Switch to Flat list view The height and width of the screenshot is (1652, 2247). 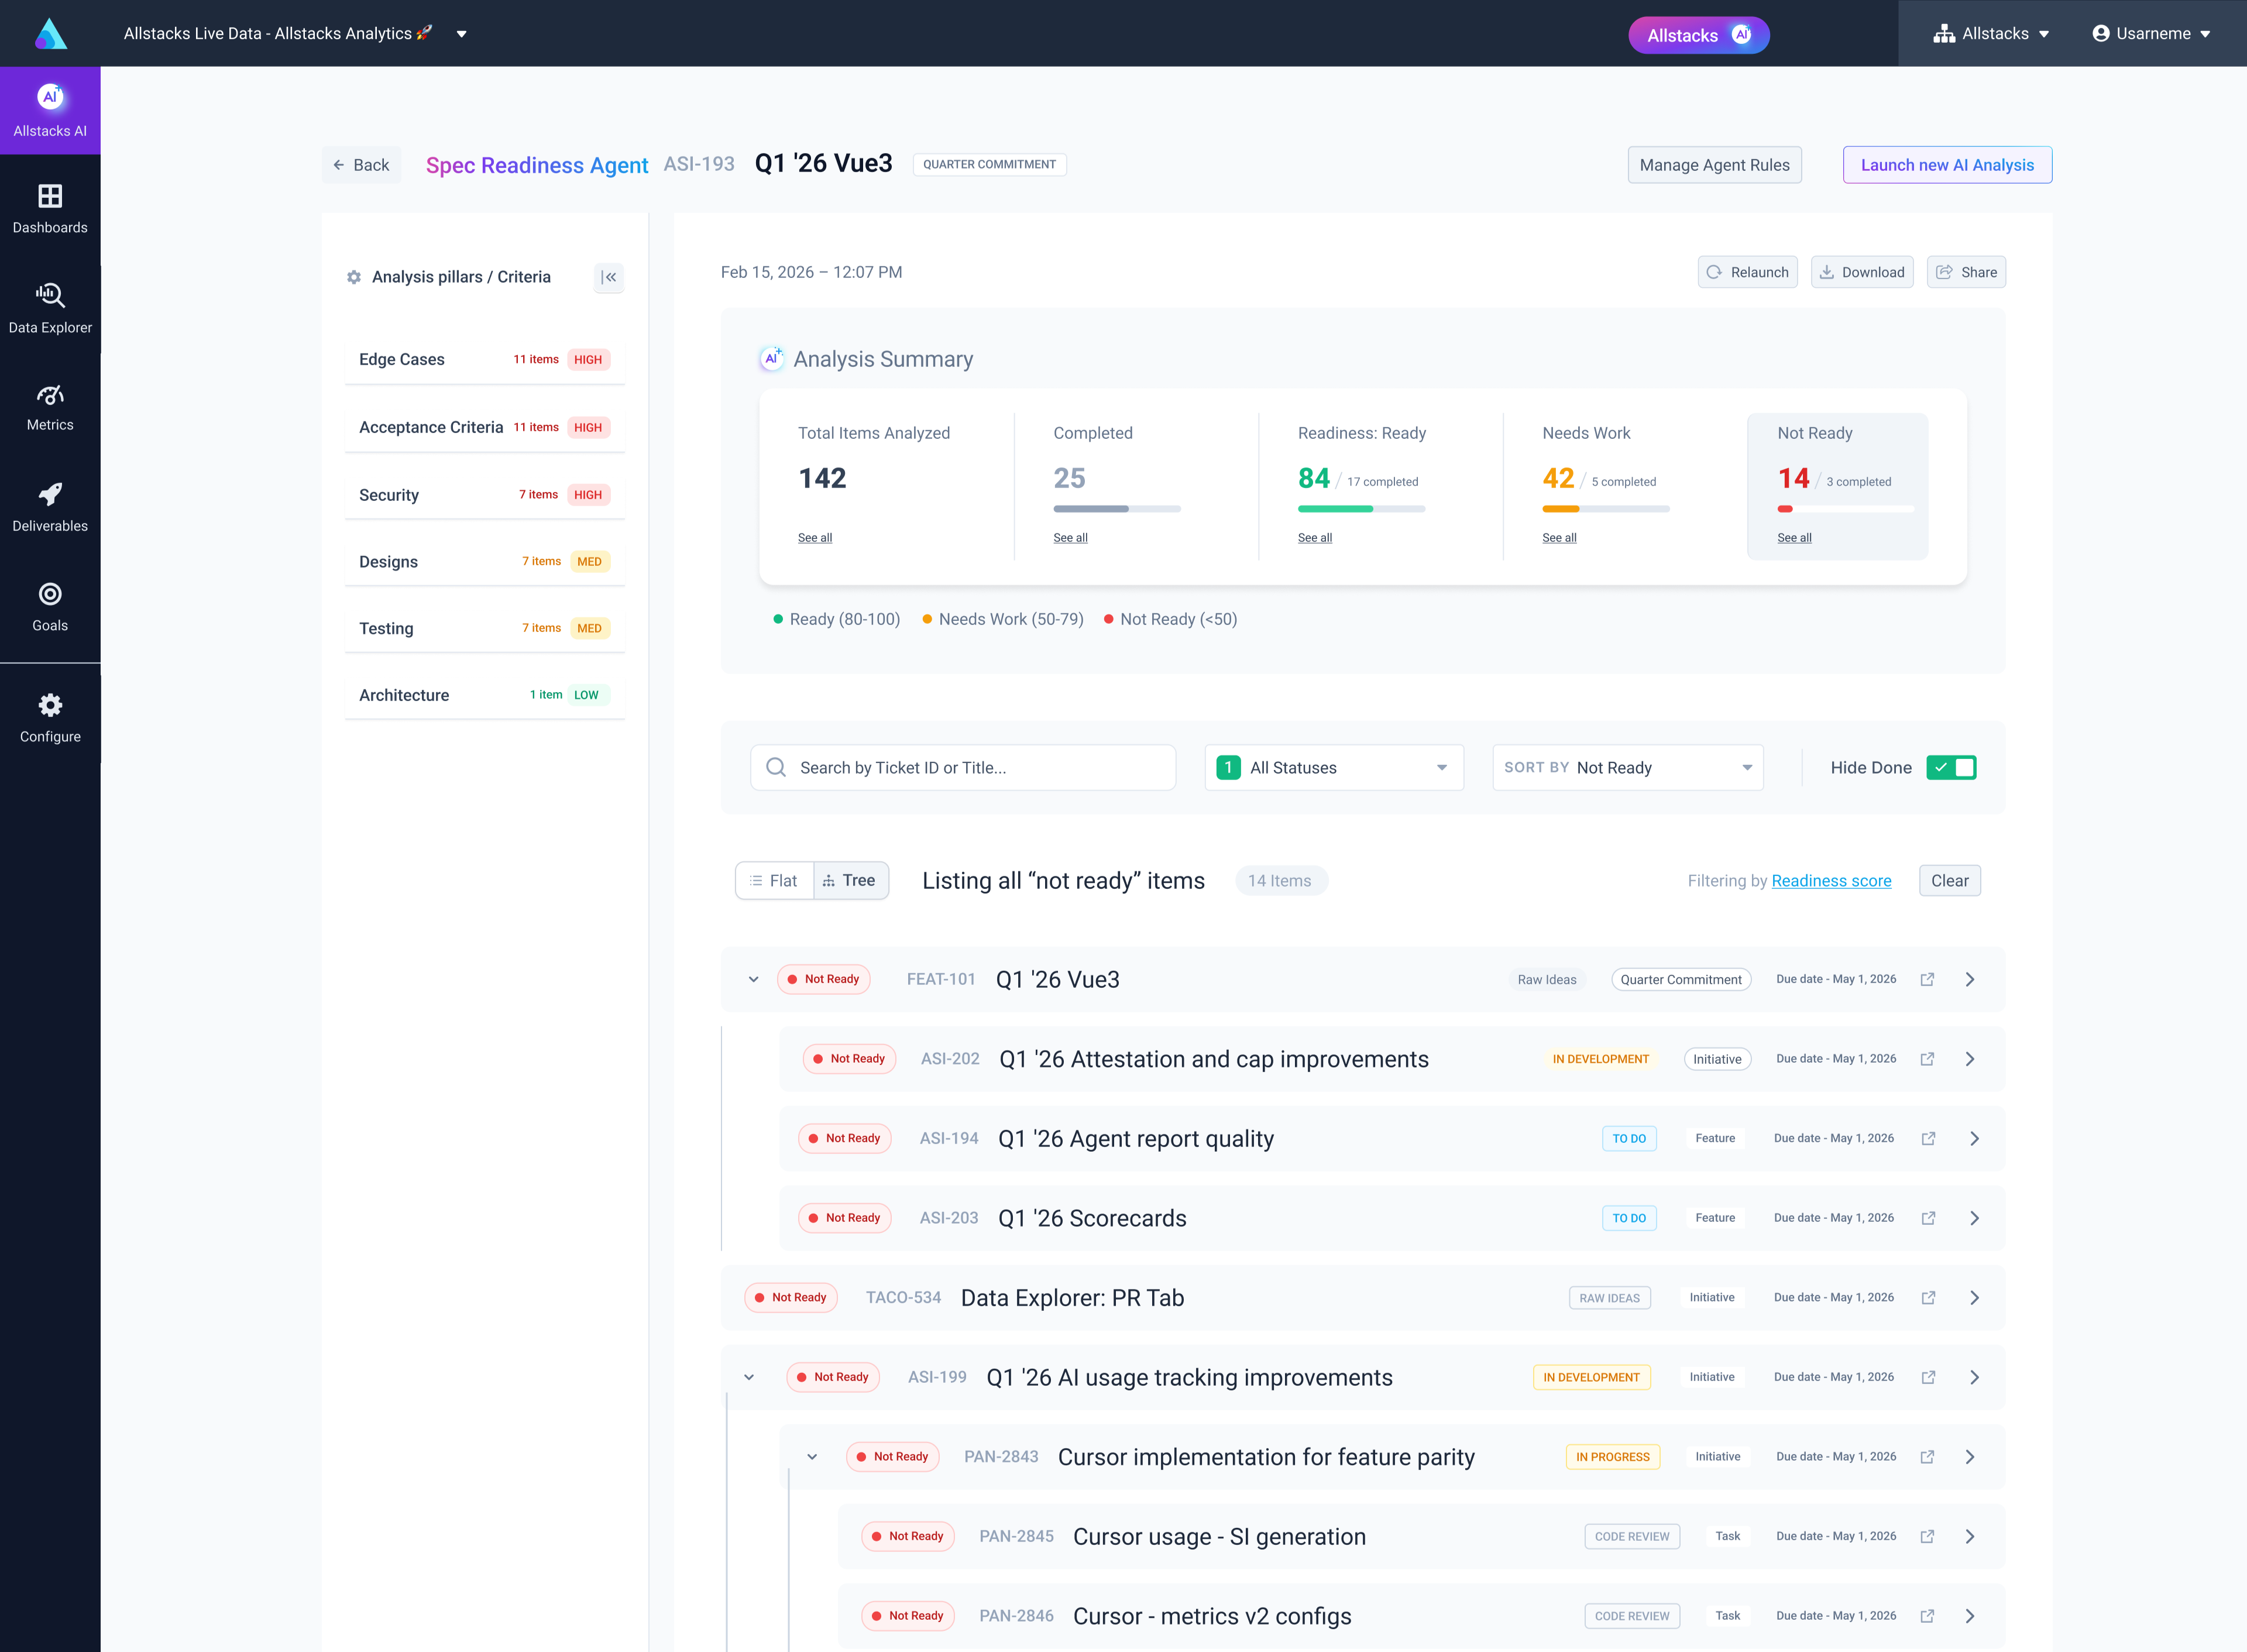coord(774,880)
